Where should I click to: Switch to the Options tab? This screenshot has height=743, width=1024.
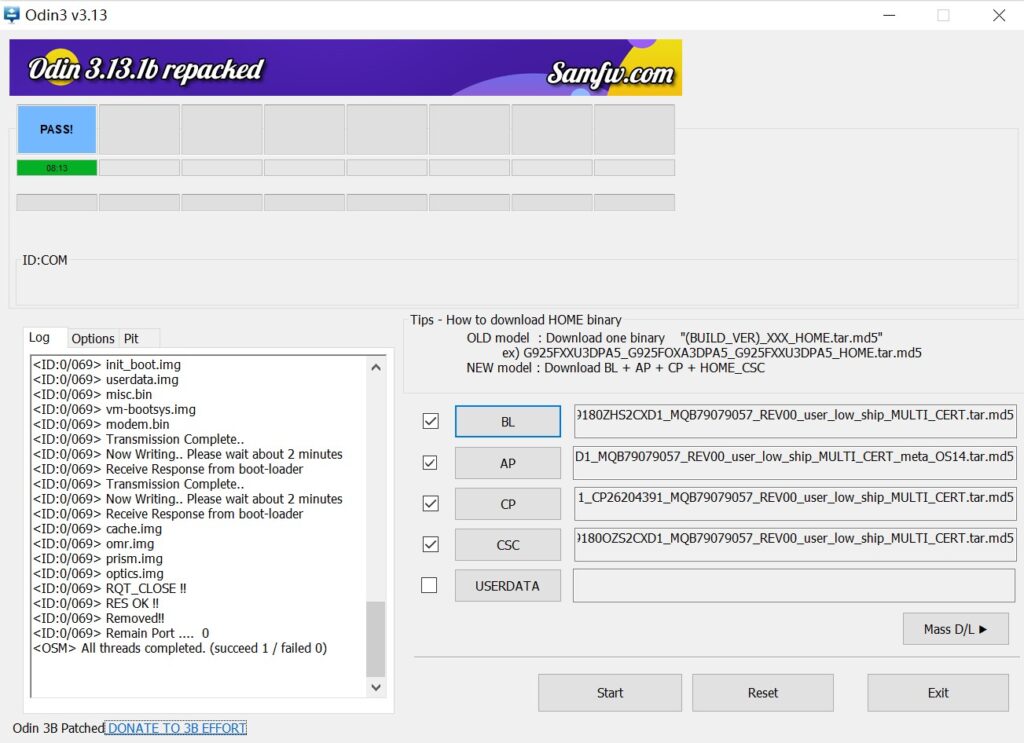[x=93, y=338]
